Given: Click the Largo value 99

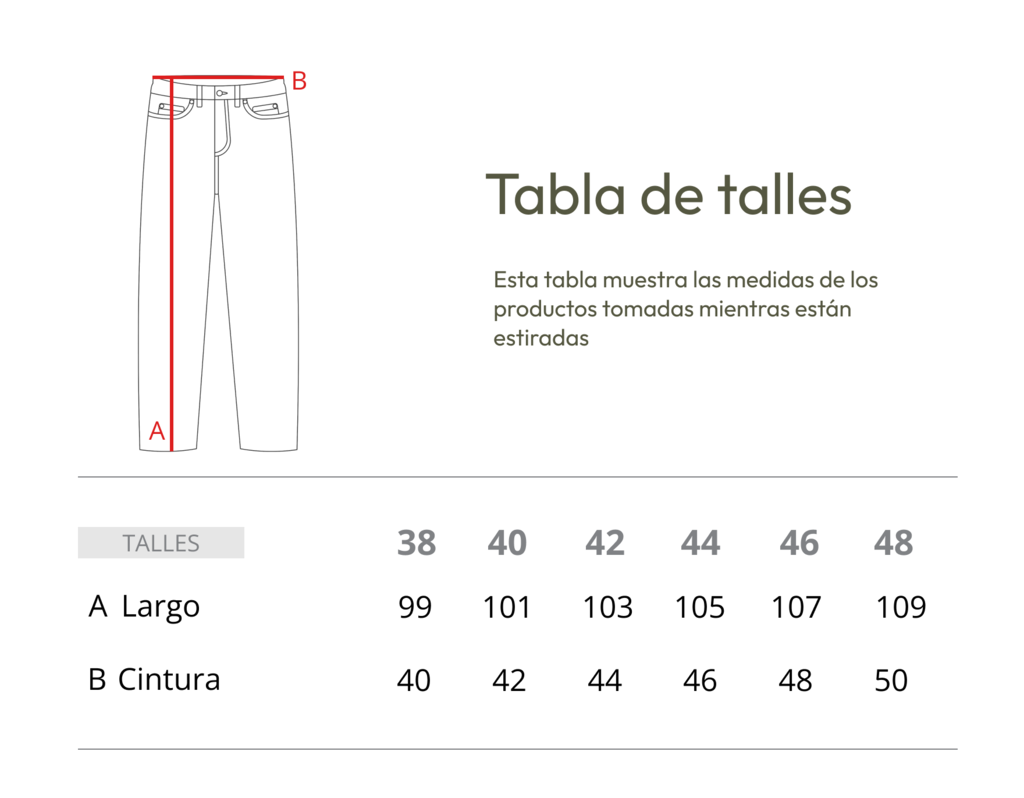Looking at the screenshot, I should coord(415,607).
